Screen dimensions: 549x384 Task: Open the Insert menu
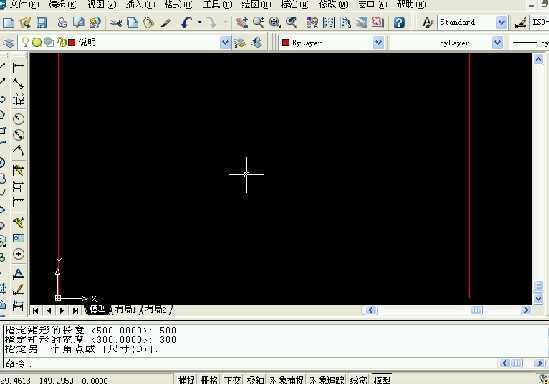click(141, 5)
